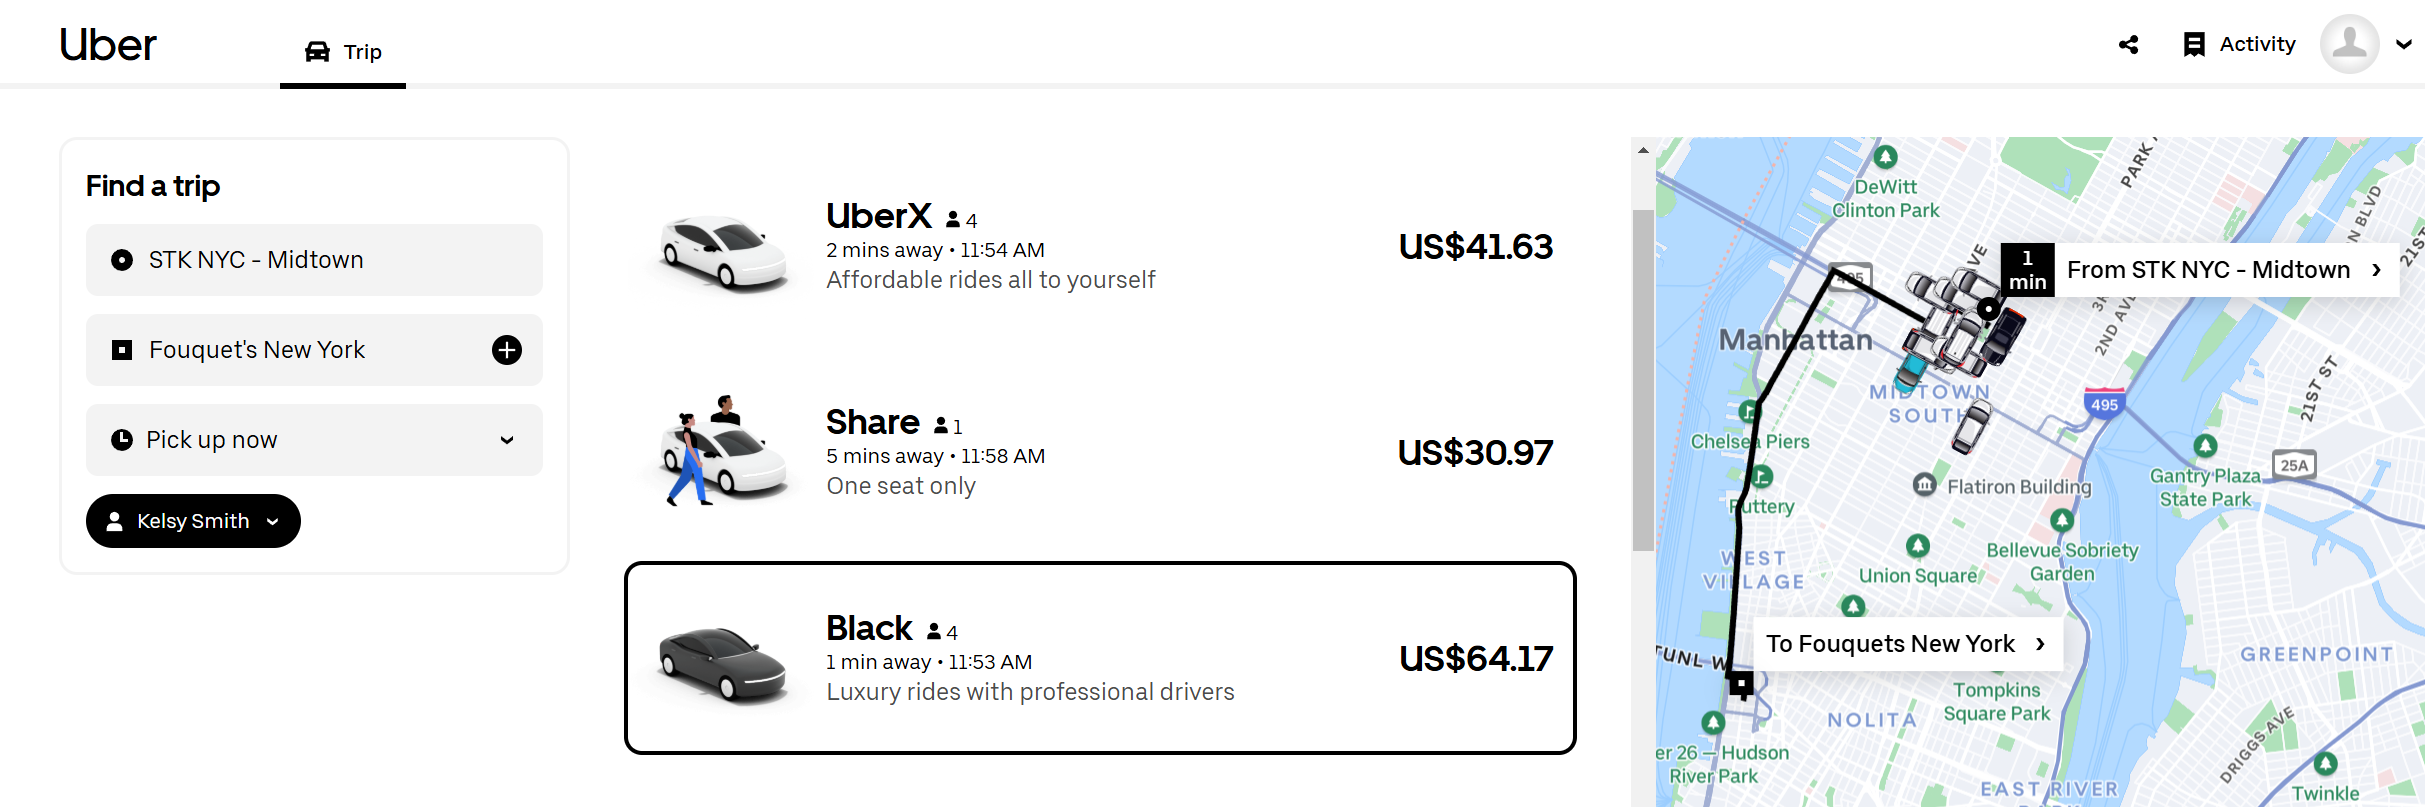Open the To Fouquets New York label
Viewport: 2425px width, 807px height.
click(x=1906, y=644)
